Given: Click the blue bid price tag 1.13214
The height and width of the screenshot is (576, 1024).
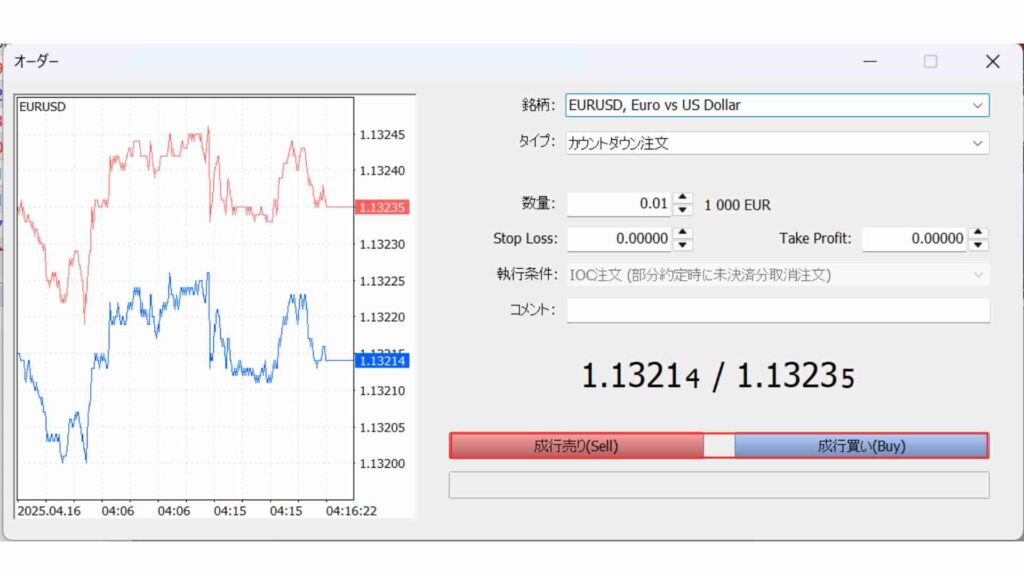Looking at the screenshot, I should click(x=383, y=361).
